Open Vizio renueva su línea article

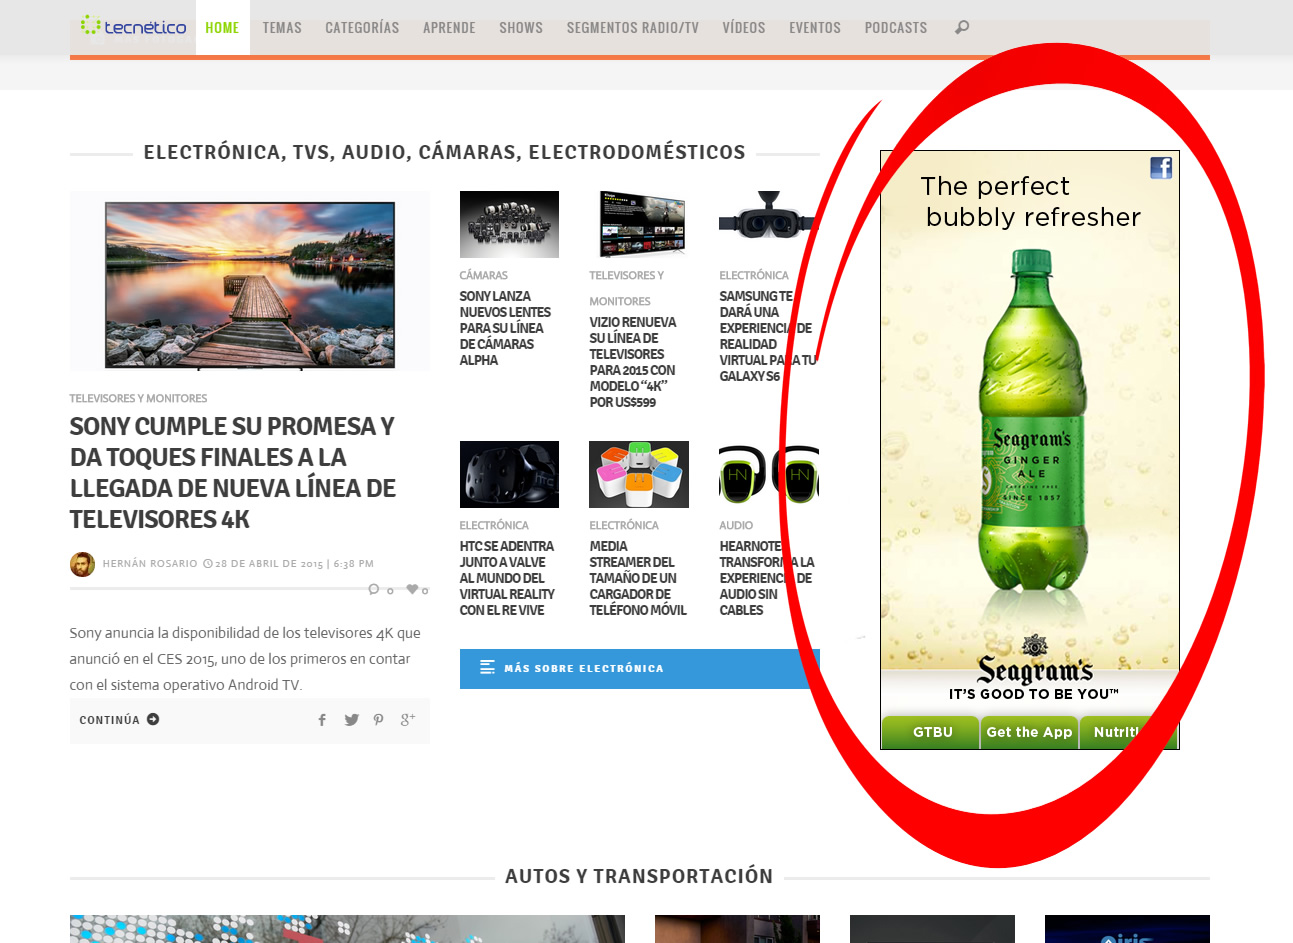pos(633,362)
